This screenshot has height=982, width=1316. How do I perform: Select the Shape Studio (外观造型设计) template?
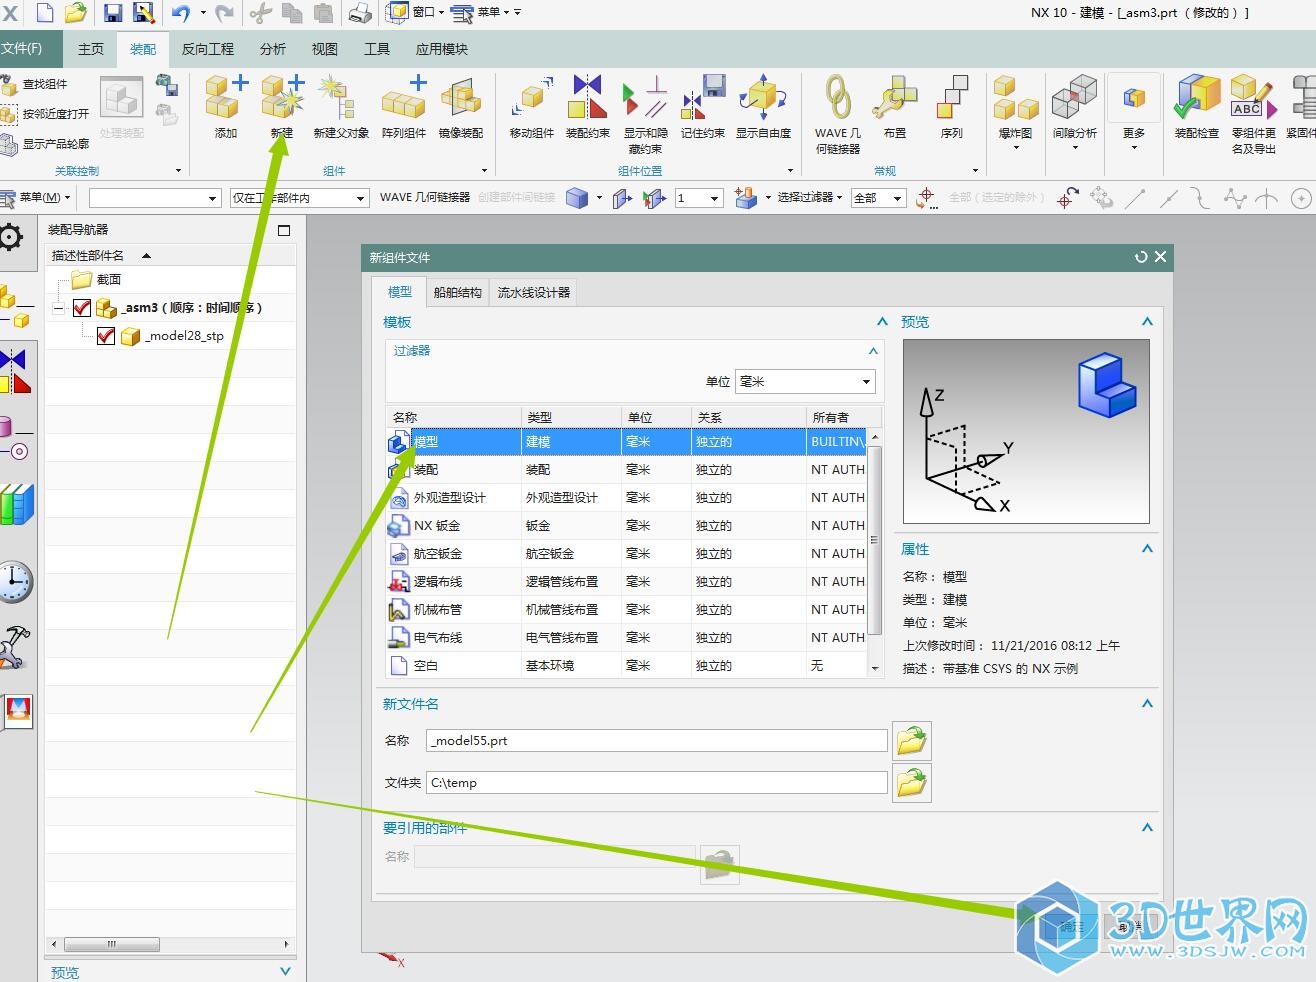627,497
